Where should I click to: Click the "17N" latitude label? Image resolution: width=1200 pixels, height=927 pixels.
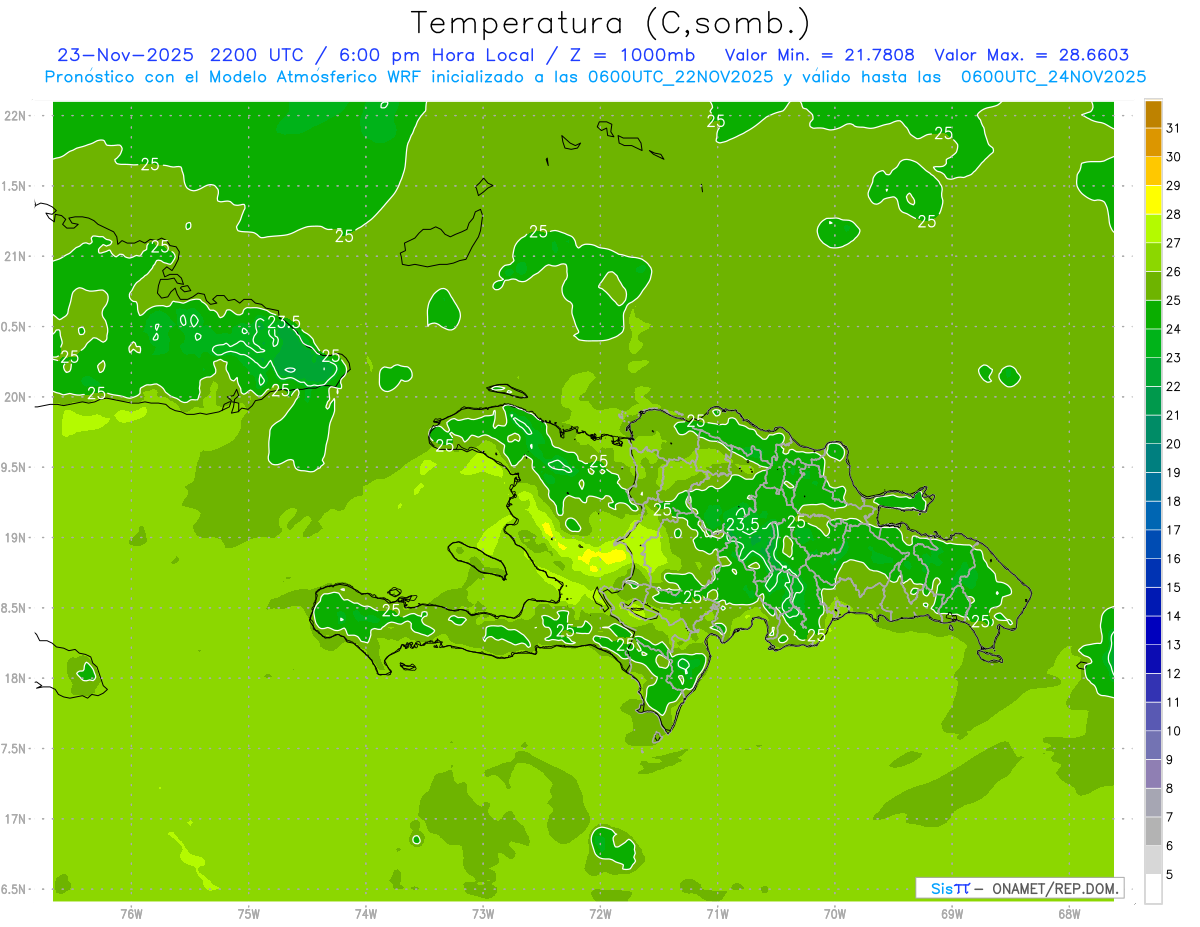coord(15,819)
